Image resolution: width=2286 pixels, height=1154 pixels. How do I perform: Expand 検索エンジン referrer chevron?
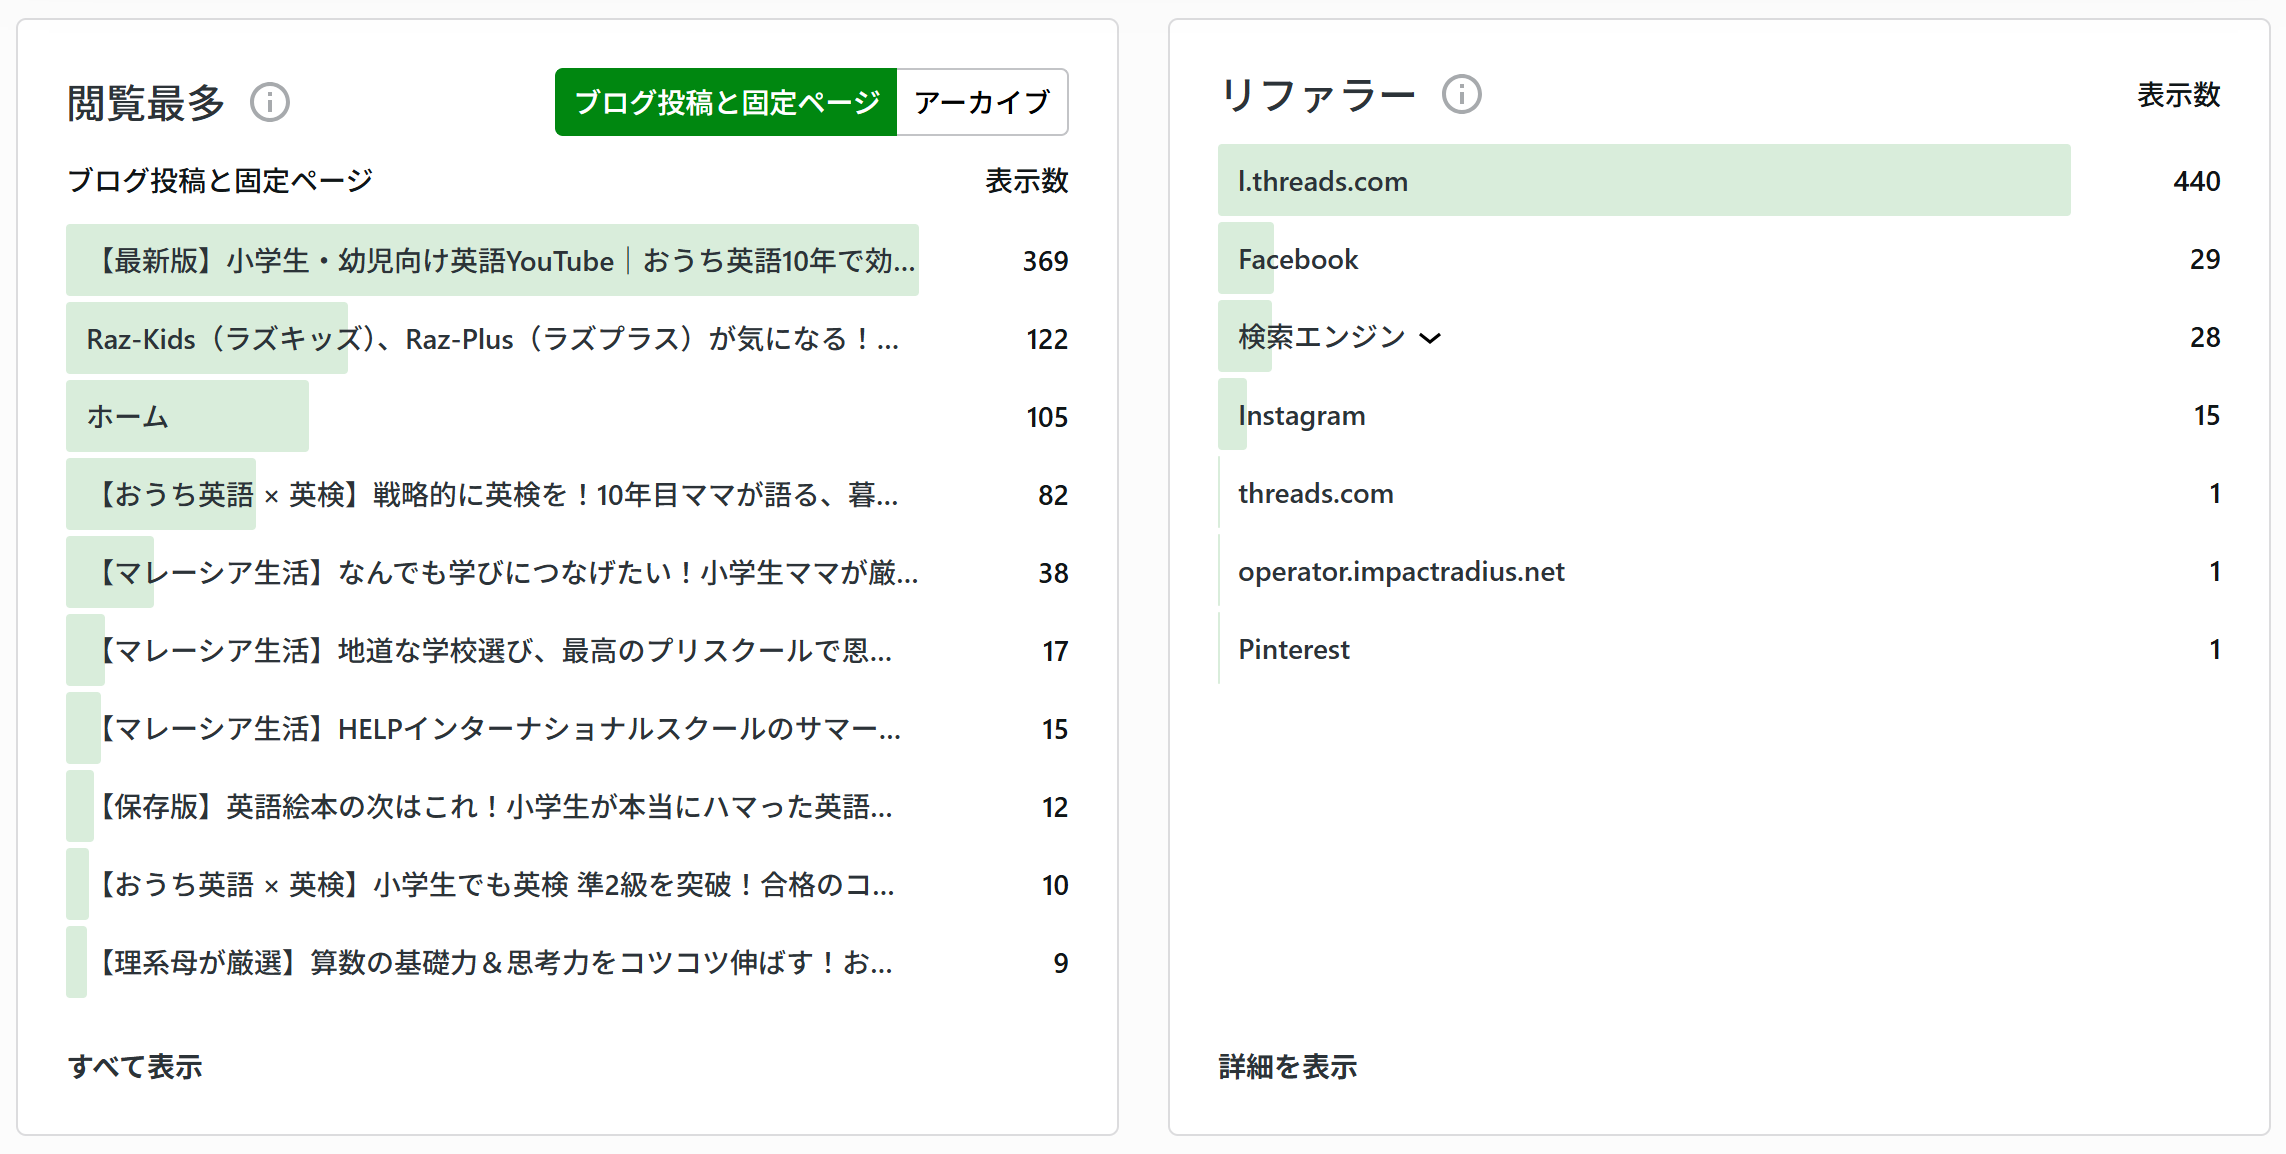point(1431,338)
